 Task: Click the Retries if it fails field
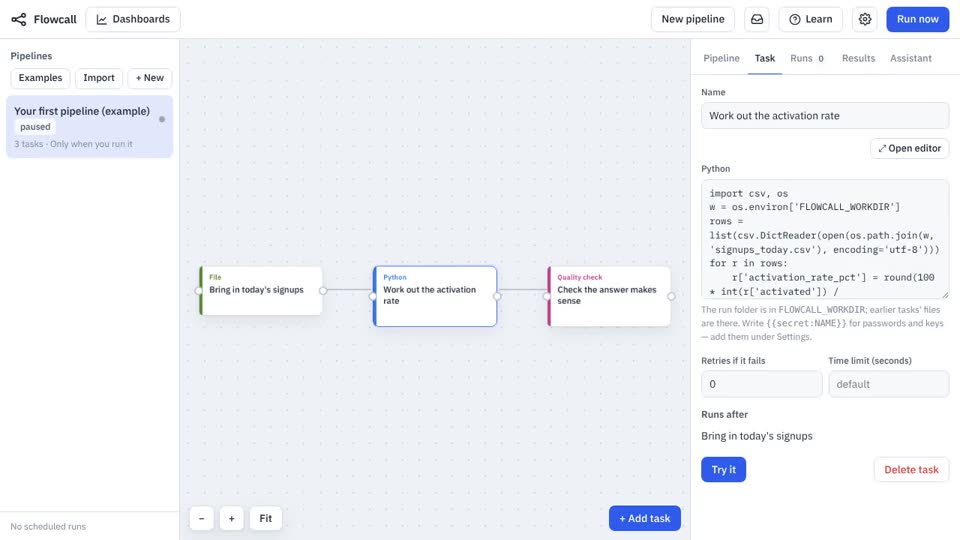pos(762,384)
